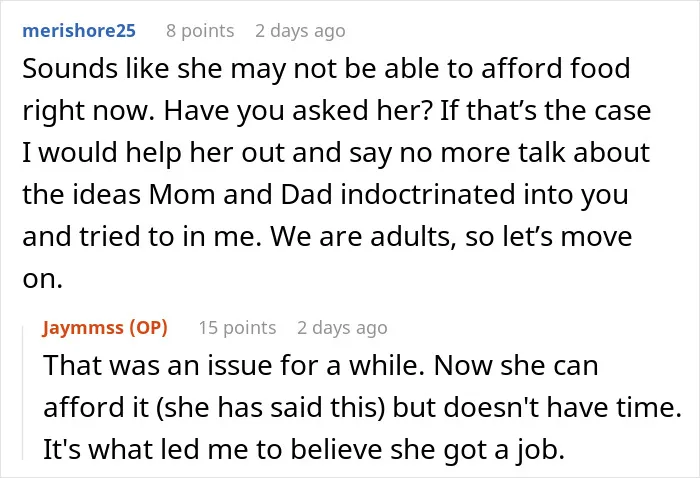Viewport: 700px width, 478px height.
Task: Click the words 'Mom and Dad' in comment
Action: pos(241,195)
